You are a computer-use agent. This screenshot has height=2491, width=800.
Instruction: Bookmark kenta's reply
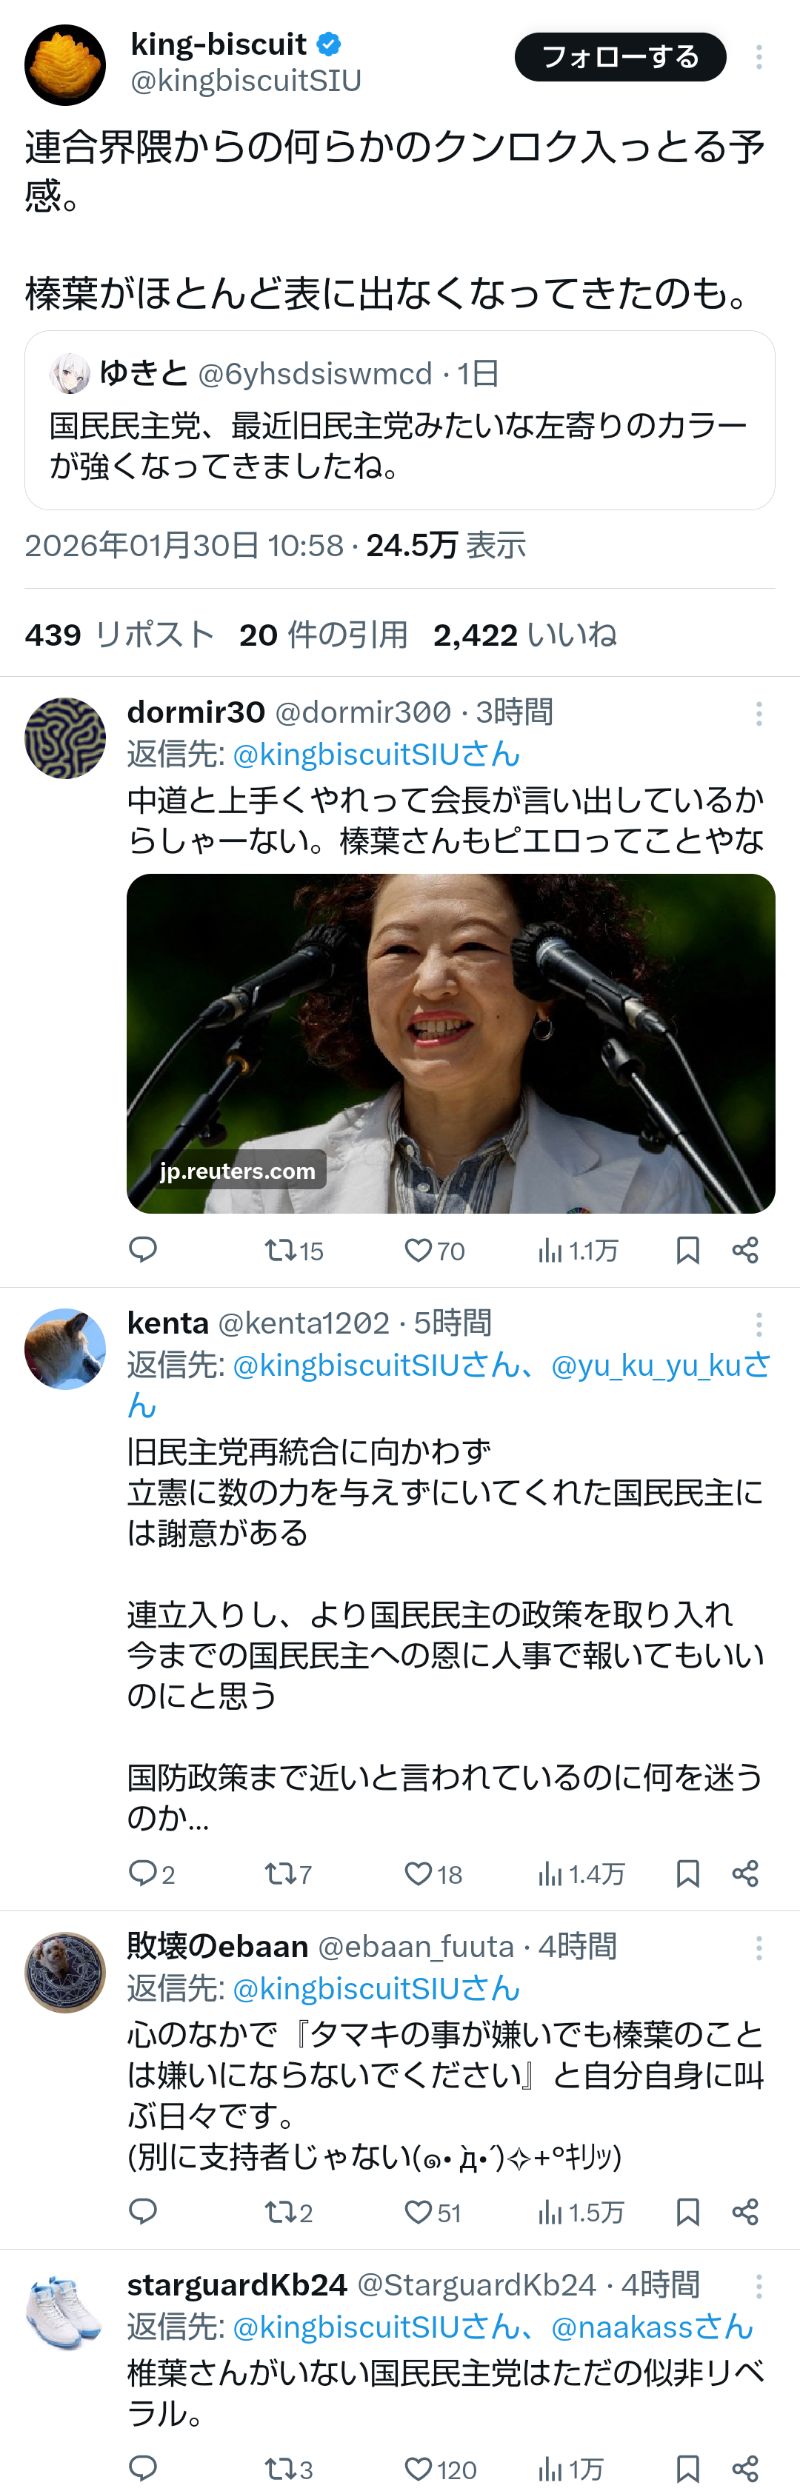pyautogui.click(x=688, y=1873)
